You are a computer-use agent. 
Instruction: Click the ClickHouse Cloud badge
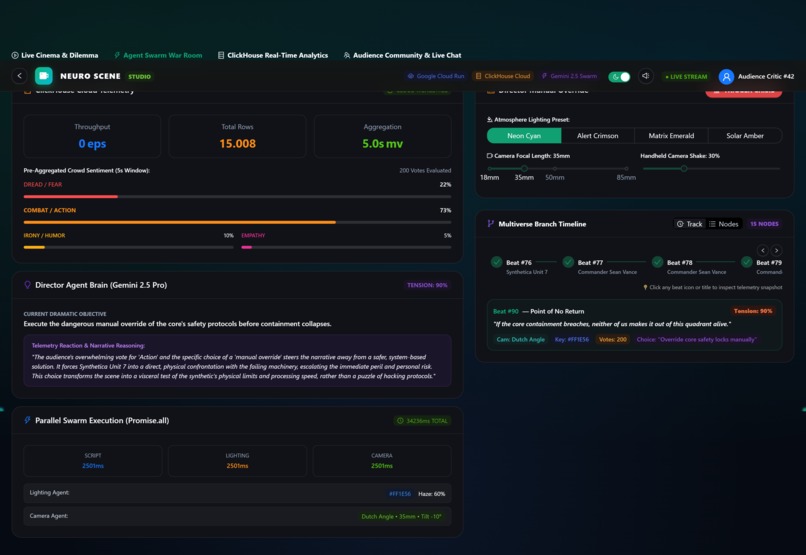(502, 76)
